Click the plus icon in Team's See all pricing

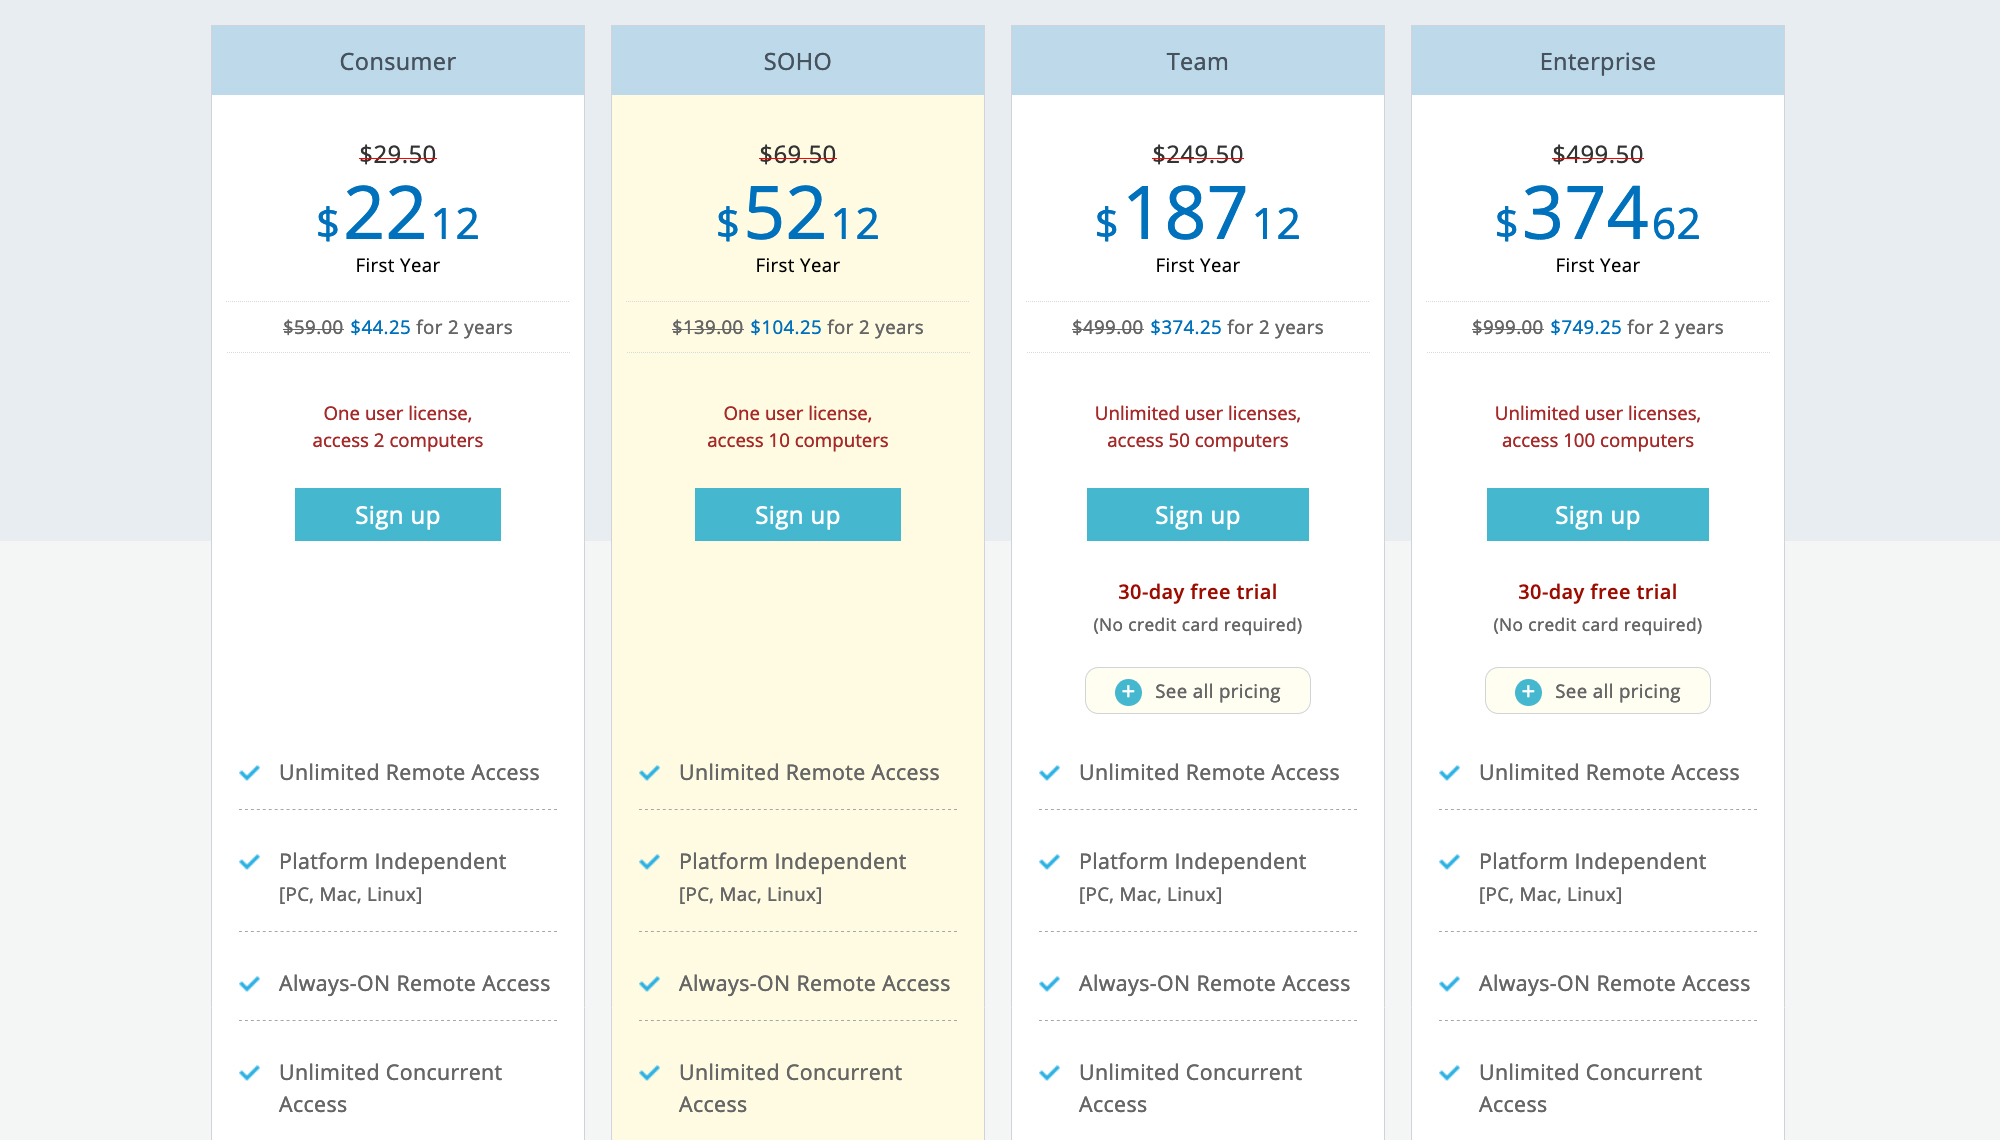point(1128,692)
